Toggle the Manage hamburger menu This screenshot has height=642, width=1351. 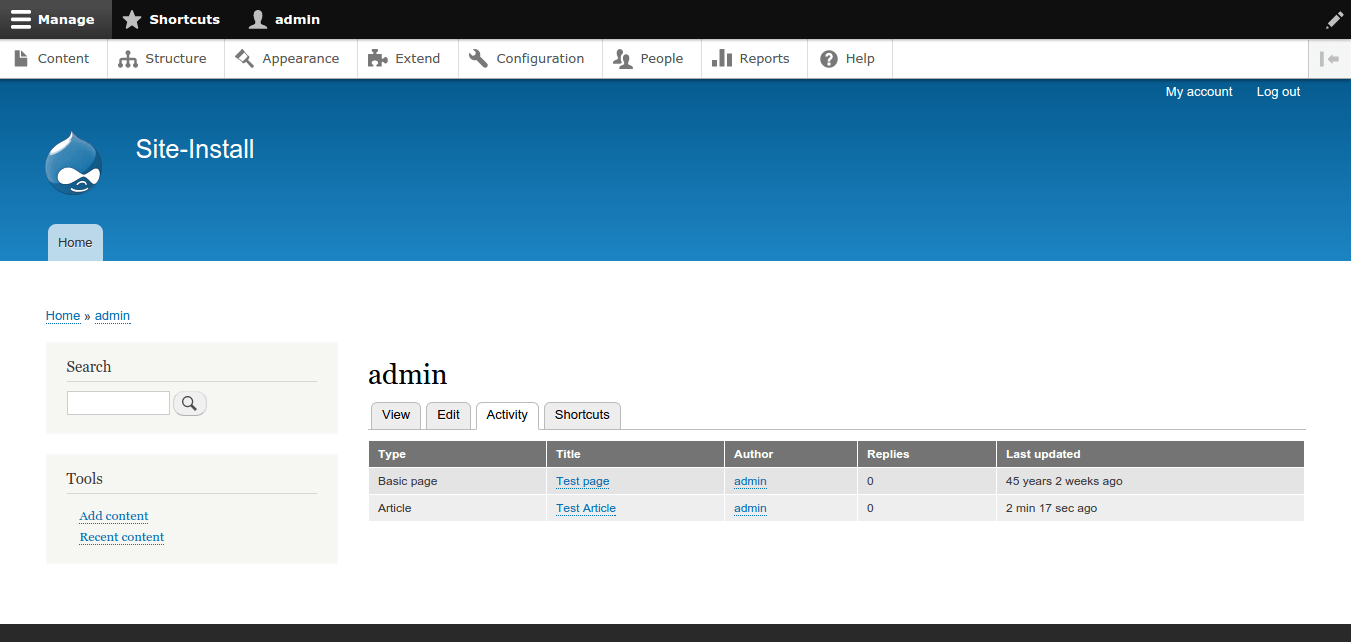(x=55, y=19)
